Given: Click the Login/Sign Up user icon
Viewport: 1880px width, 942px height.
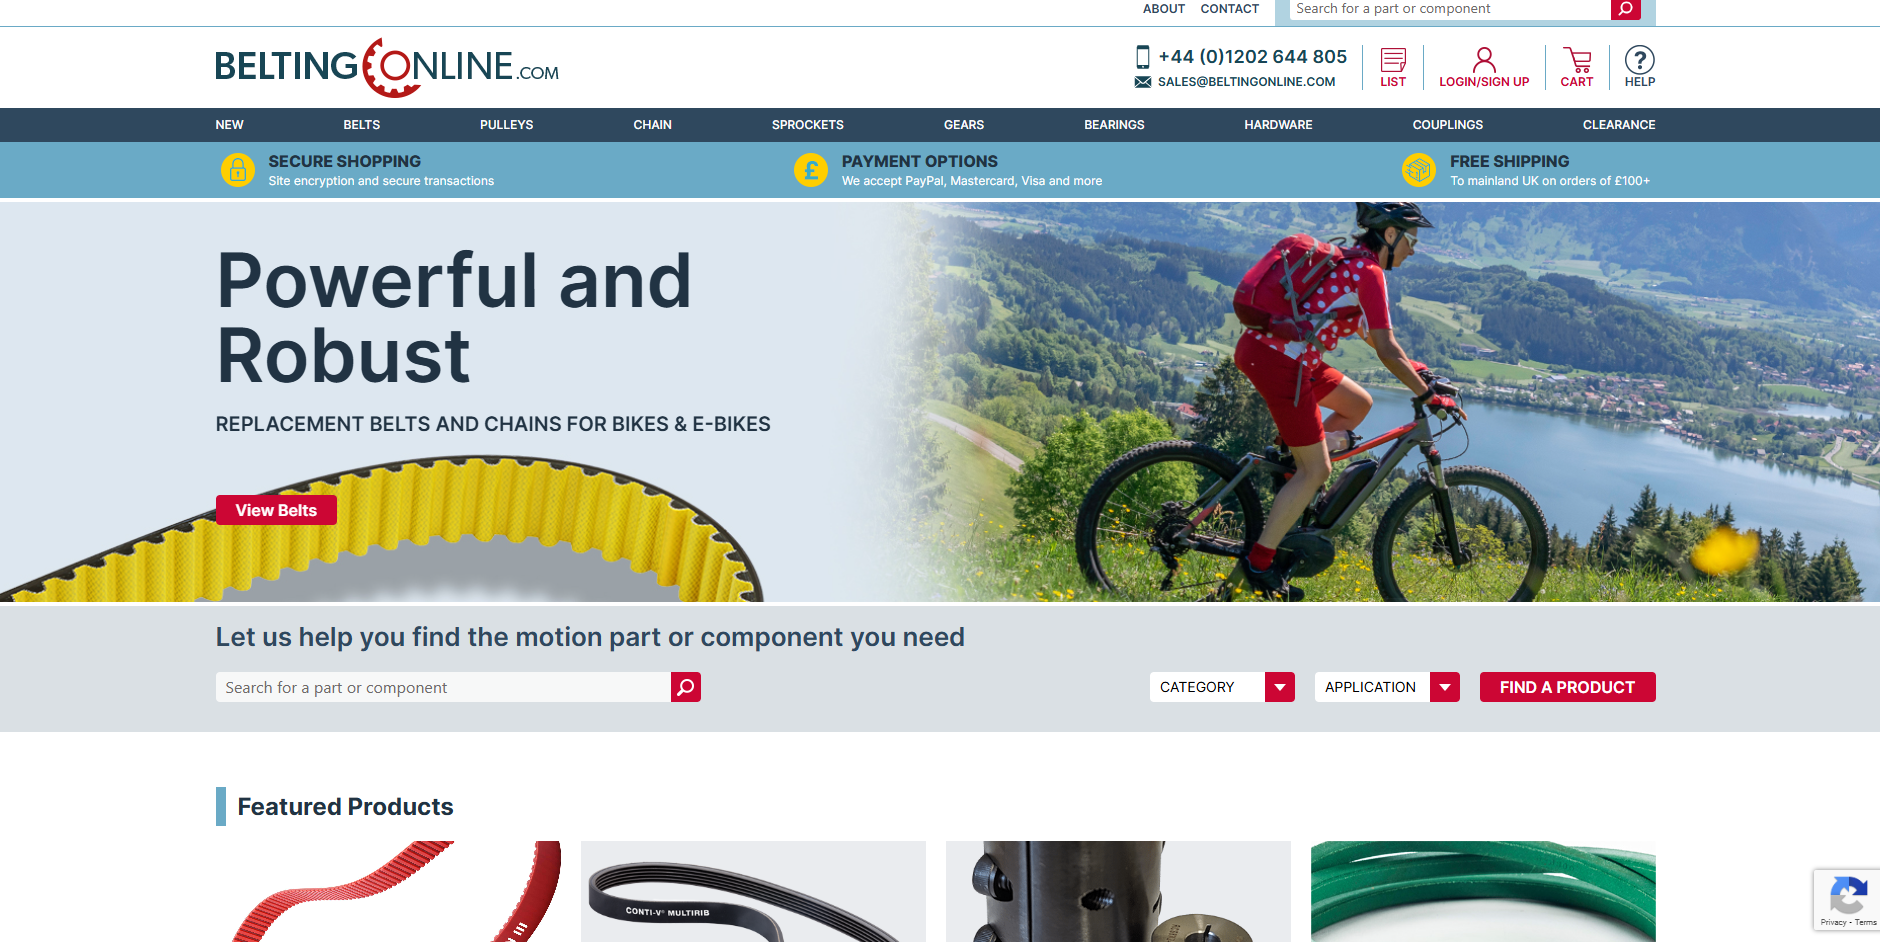Looking at the screenshot, I should pos(1484,60).
